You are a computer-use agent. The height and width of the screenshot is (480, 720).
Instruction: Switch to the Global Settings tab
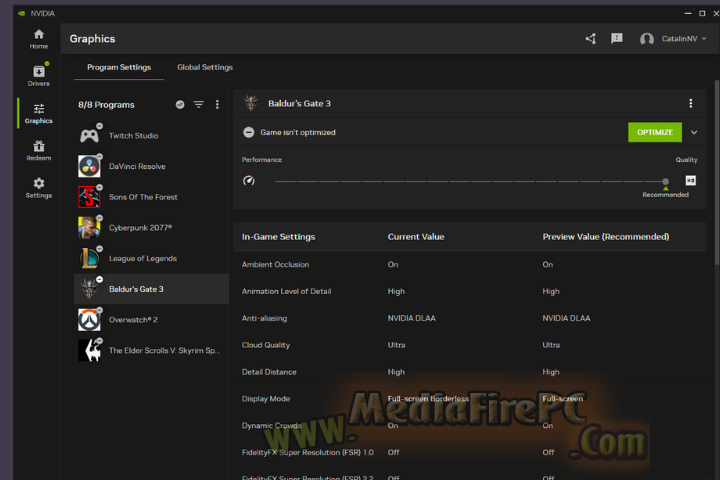[205, 67]
